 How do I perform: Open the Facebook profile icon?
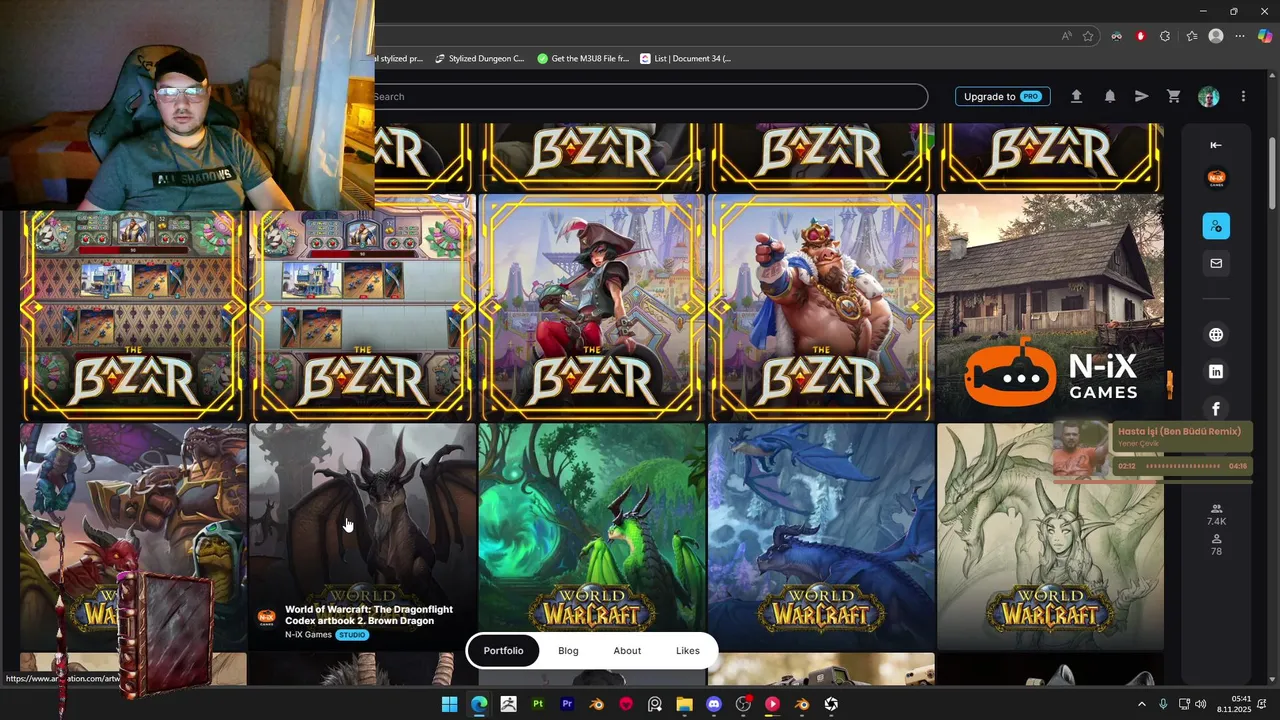[1216, 408]
